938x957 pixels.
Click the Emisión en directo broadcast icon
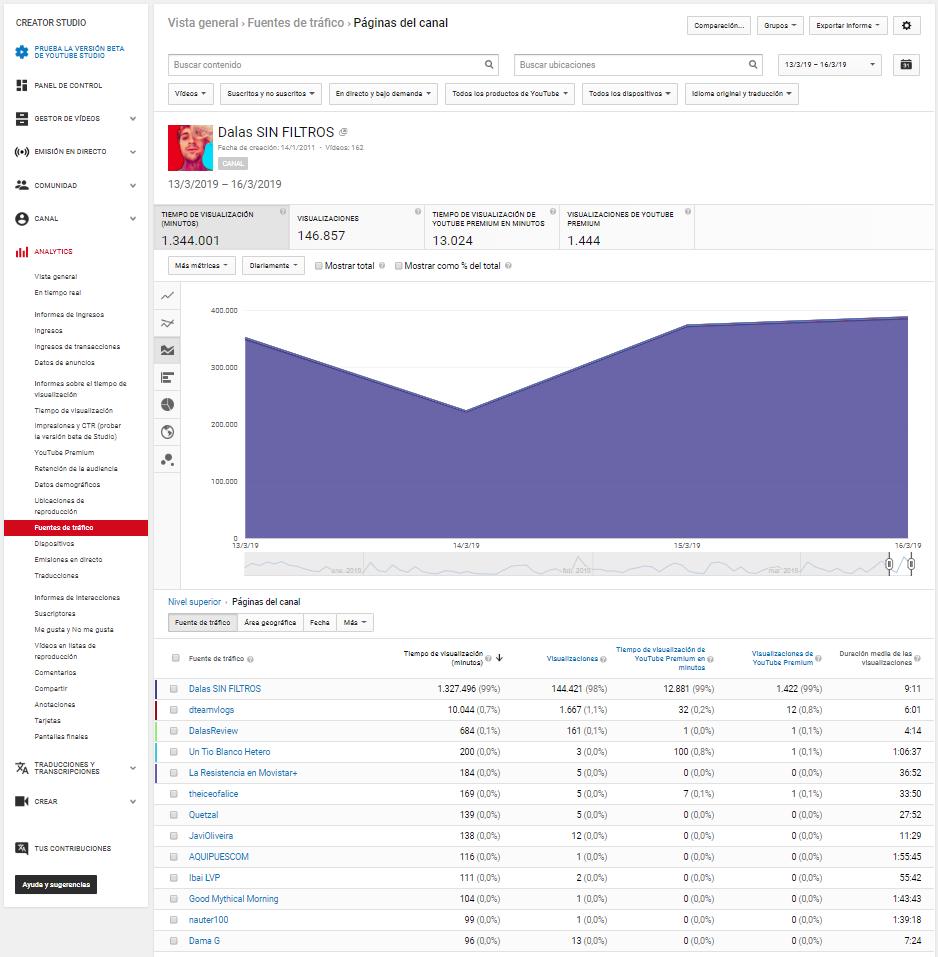pyautogui.click(x=22, y=151)
